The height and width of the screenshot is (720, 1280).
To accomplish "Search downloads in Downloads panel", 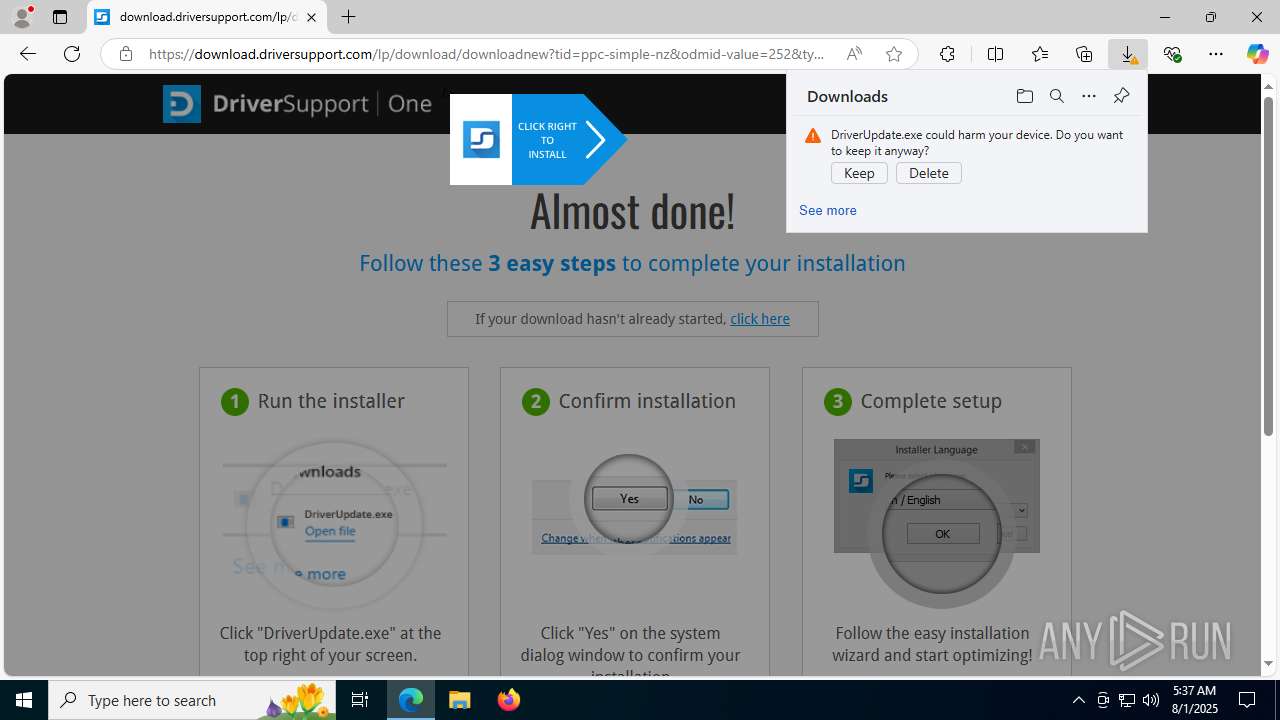I will (x=1056, y=96).
